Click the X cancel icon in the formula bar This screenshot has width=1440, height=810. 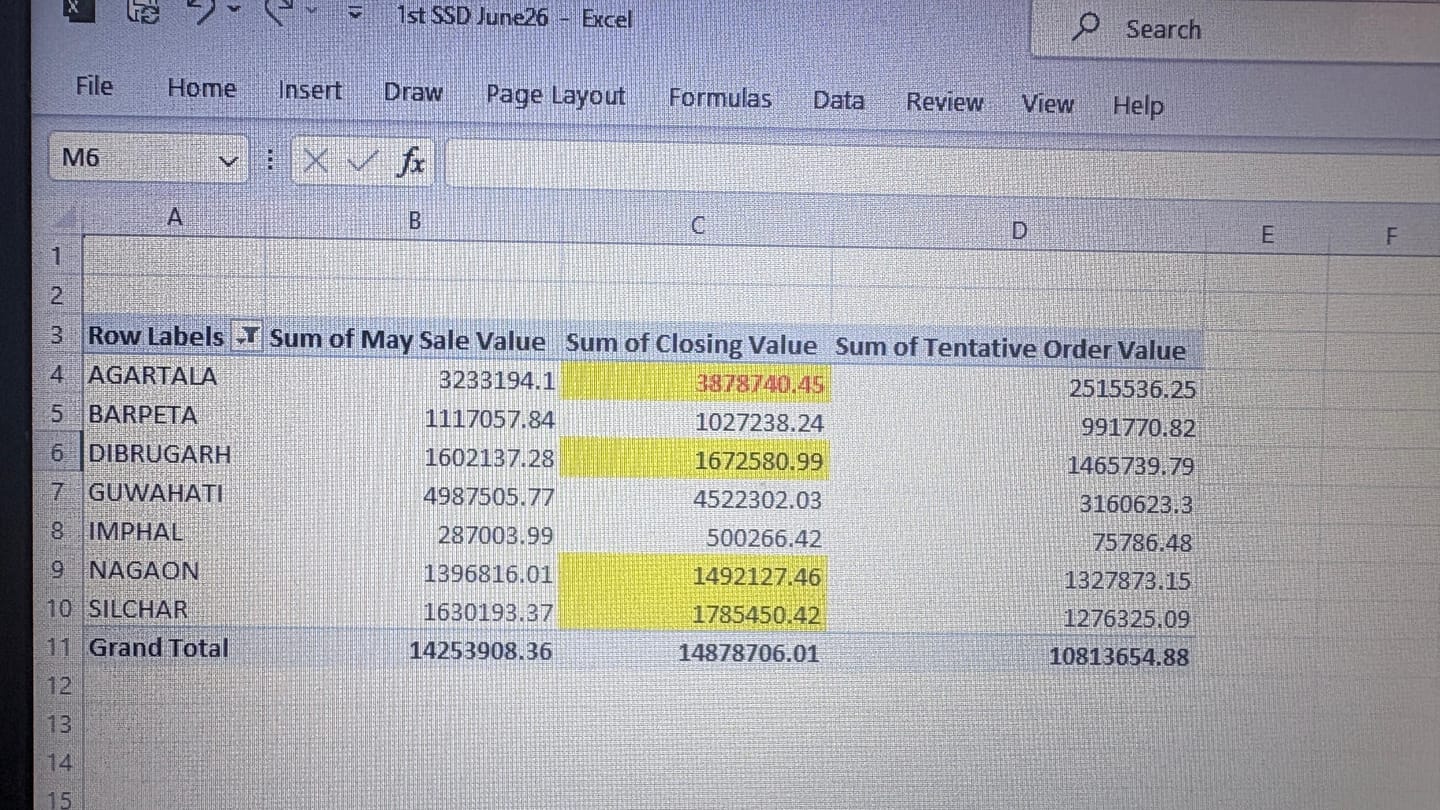click(x=316, y=160)
